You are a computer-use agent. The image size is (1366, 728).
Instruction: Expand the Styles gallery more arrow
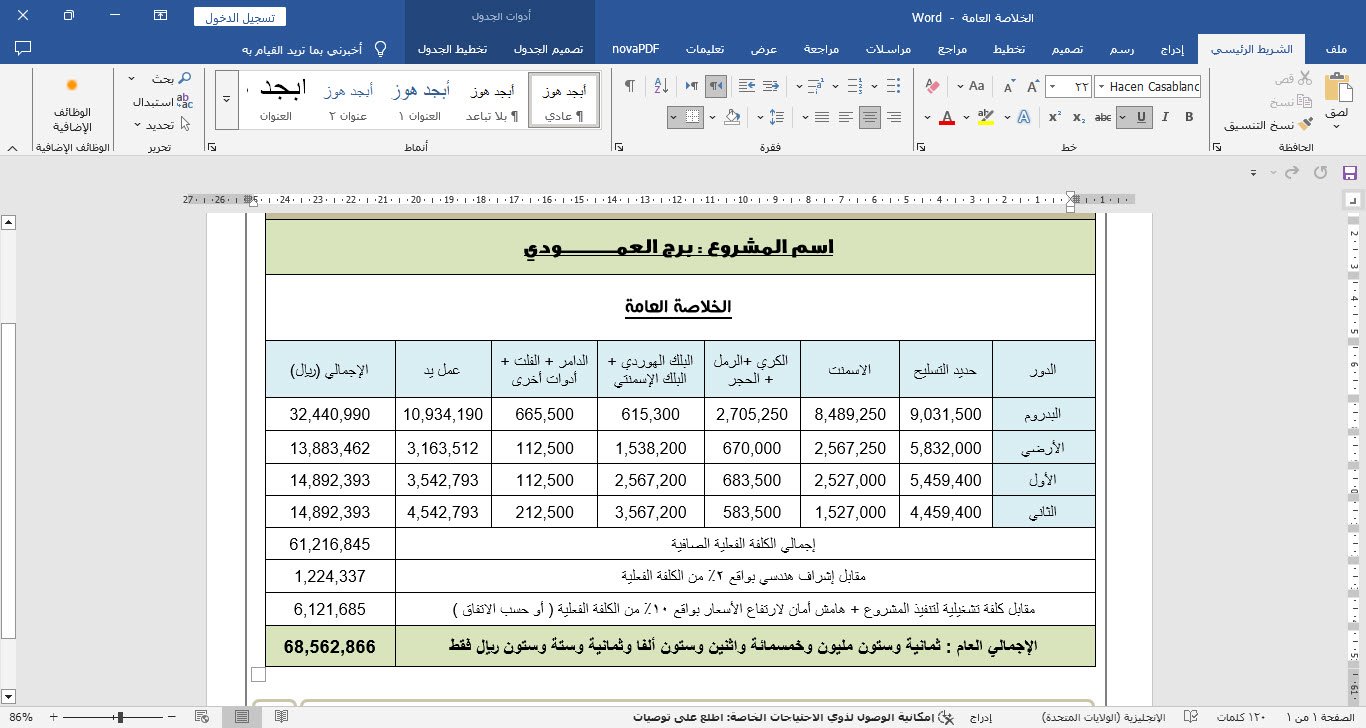(227, 99)
